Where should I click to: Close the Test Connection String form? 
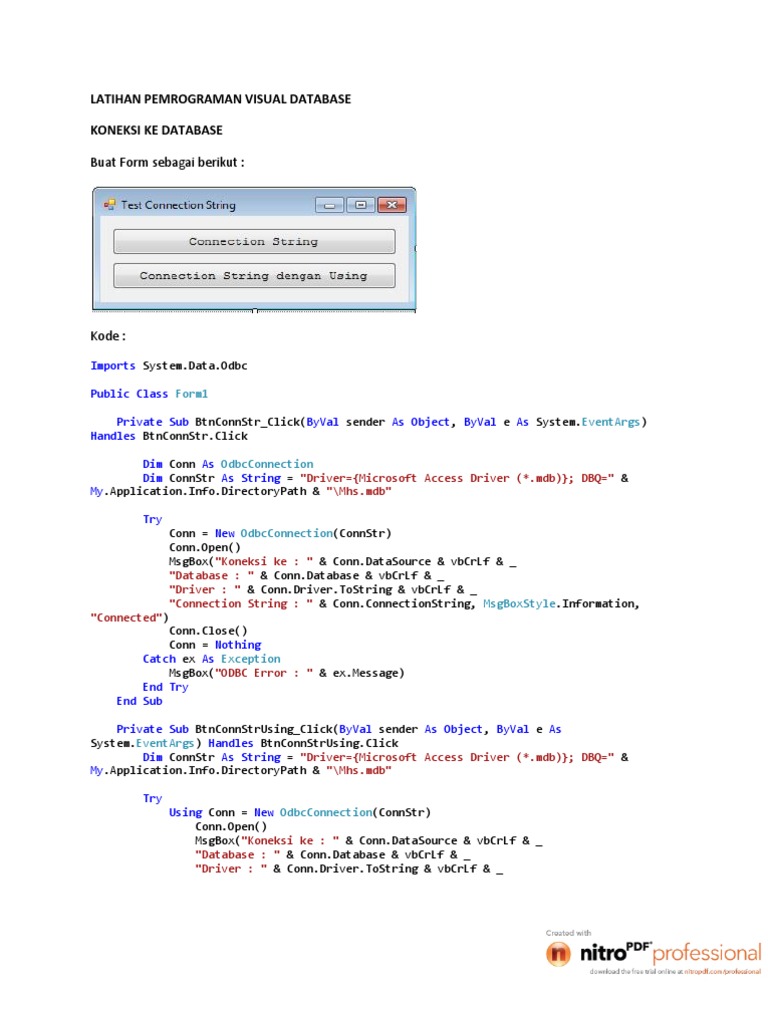(x=392, y=205)
